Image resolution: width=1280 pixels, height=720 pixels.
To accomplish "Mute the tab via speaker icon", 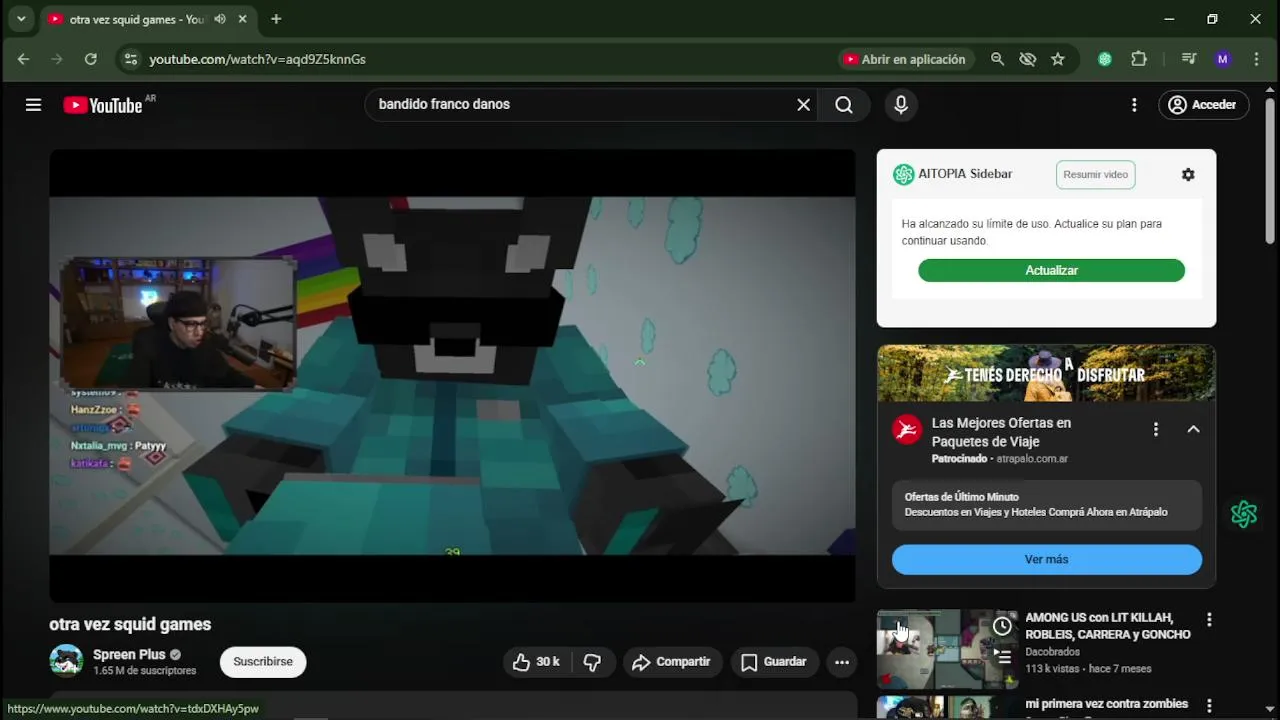I will pyautogui.click(x=220, y=19).
